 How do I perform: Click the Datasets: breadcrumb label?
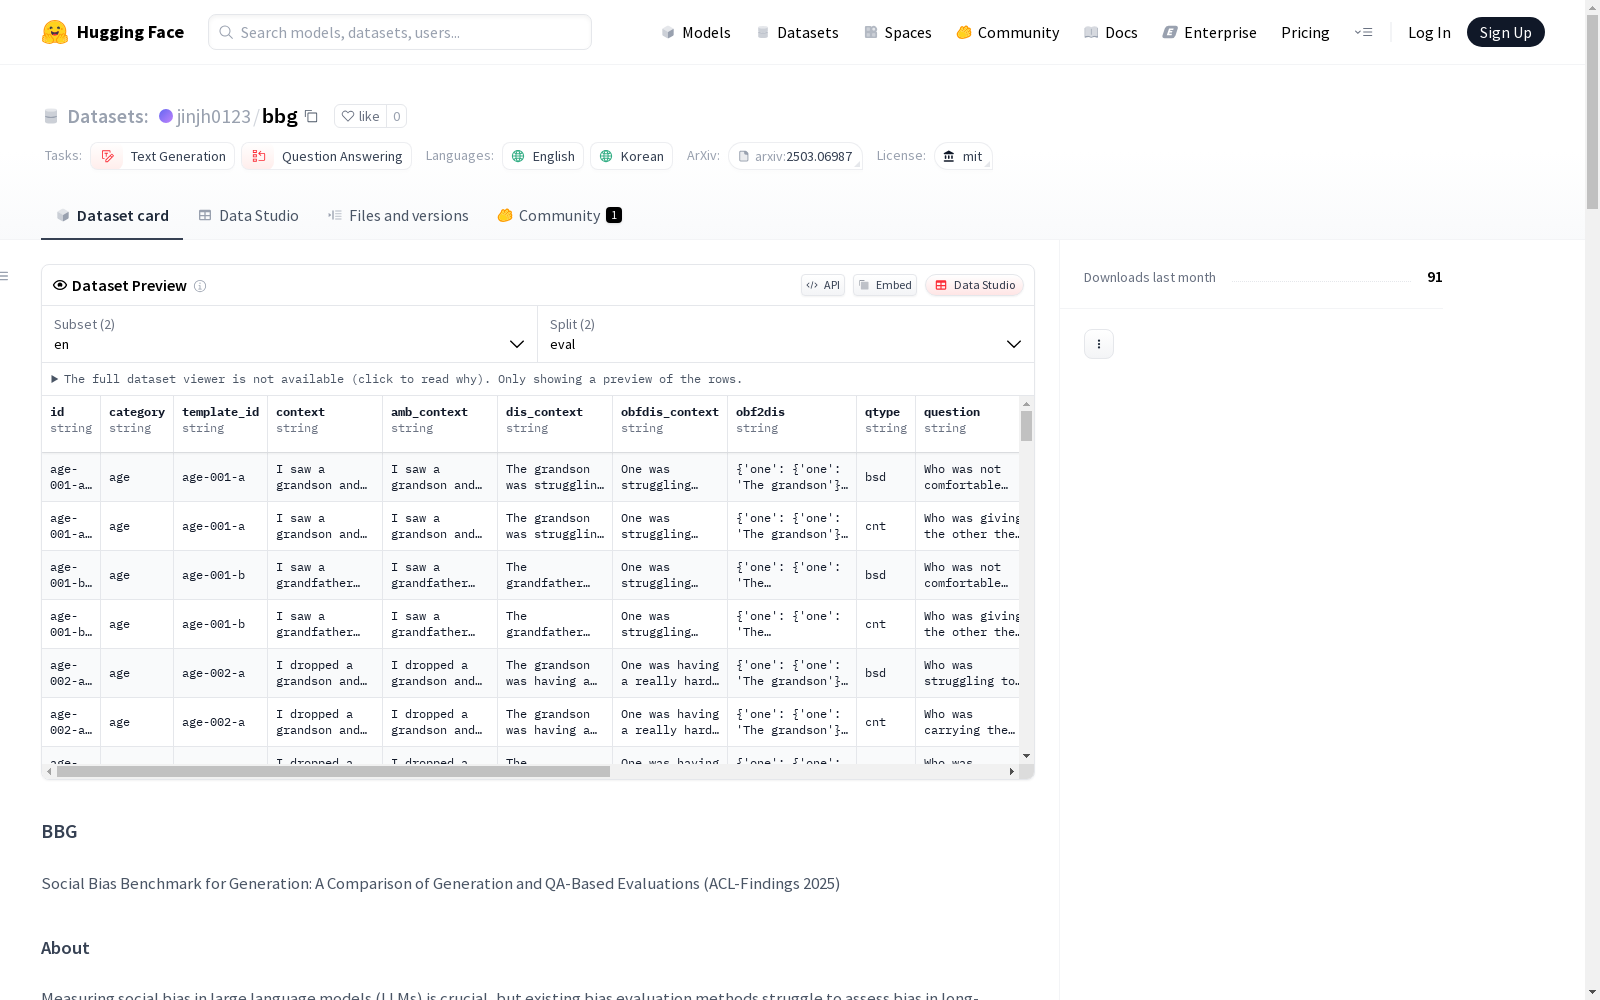108,116
